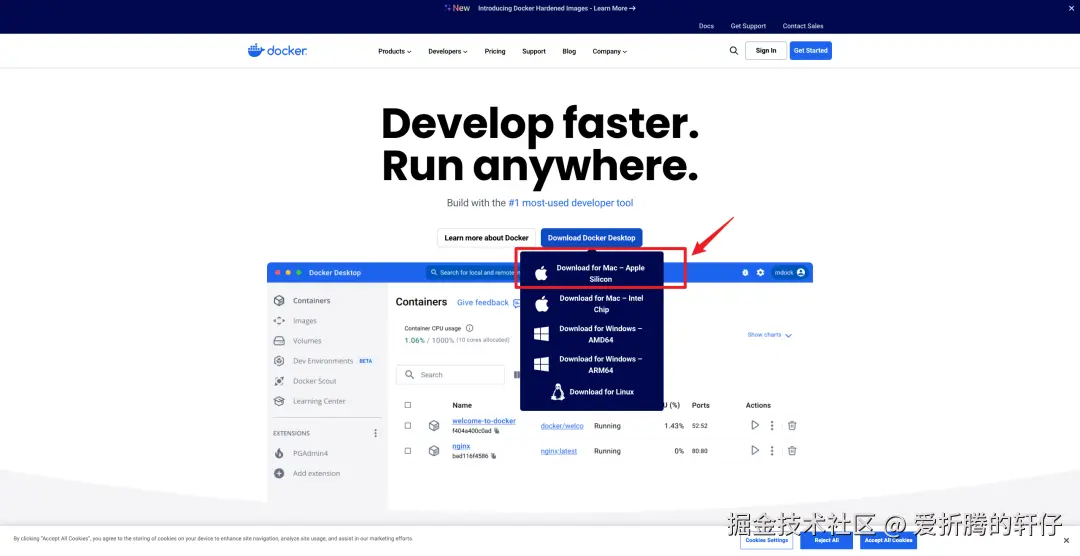Open the Get Support link
1080x556 pixels.
click(x=748, y=26)
